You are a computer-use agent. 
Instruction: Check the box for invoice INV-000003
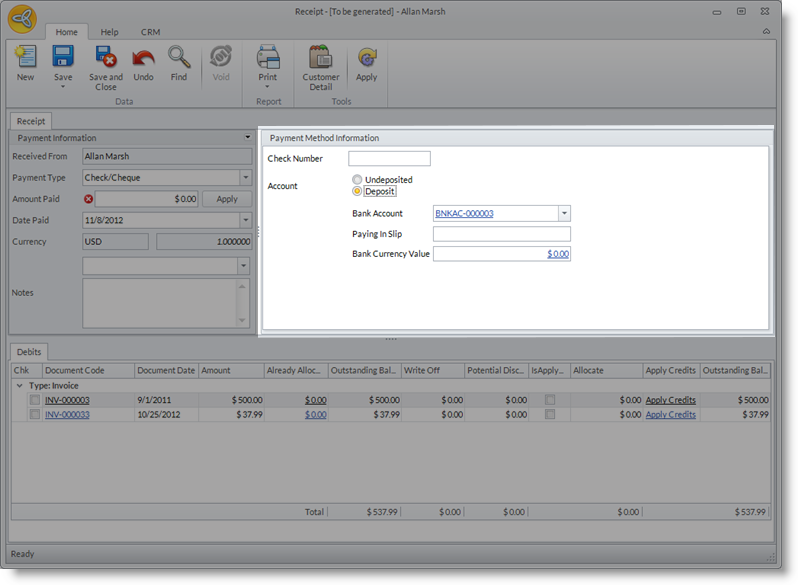pos(35,400)
